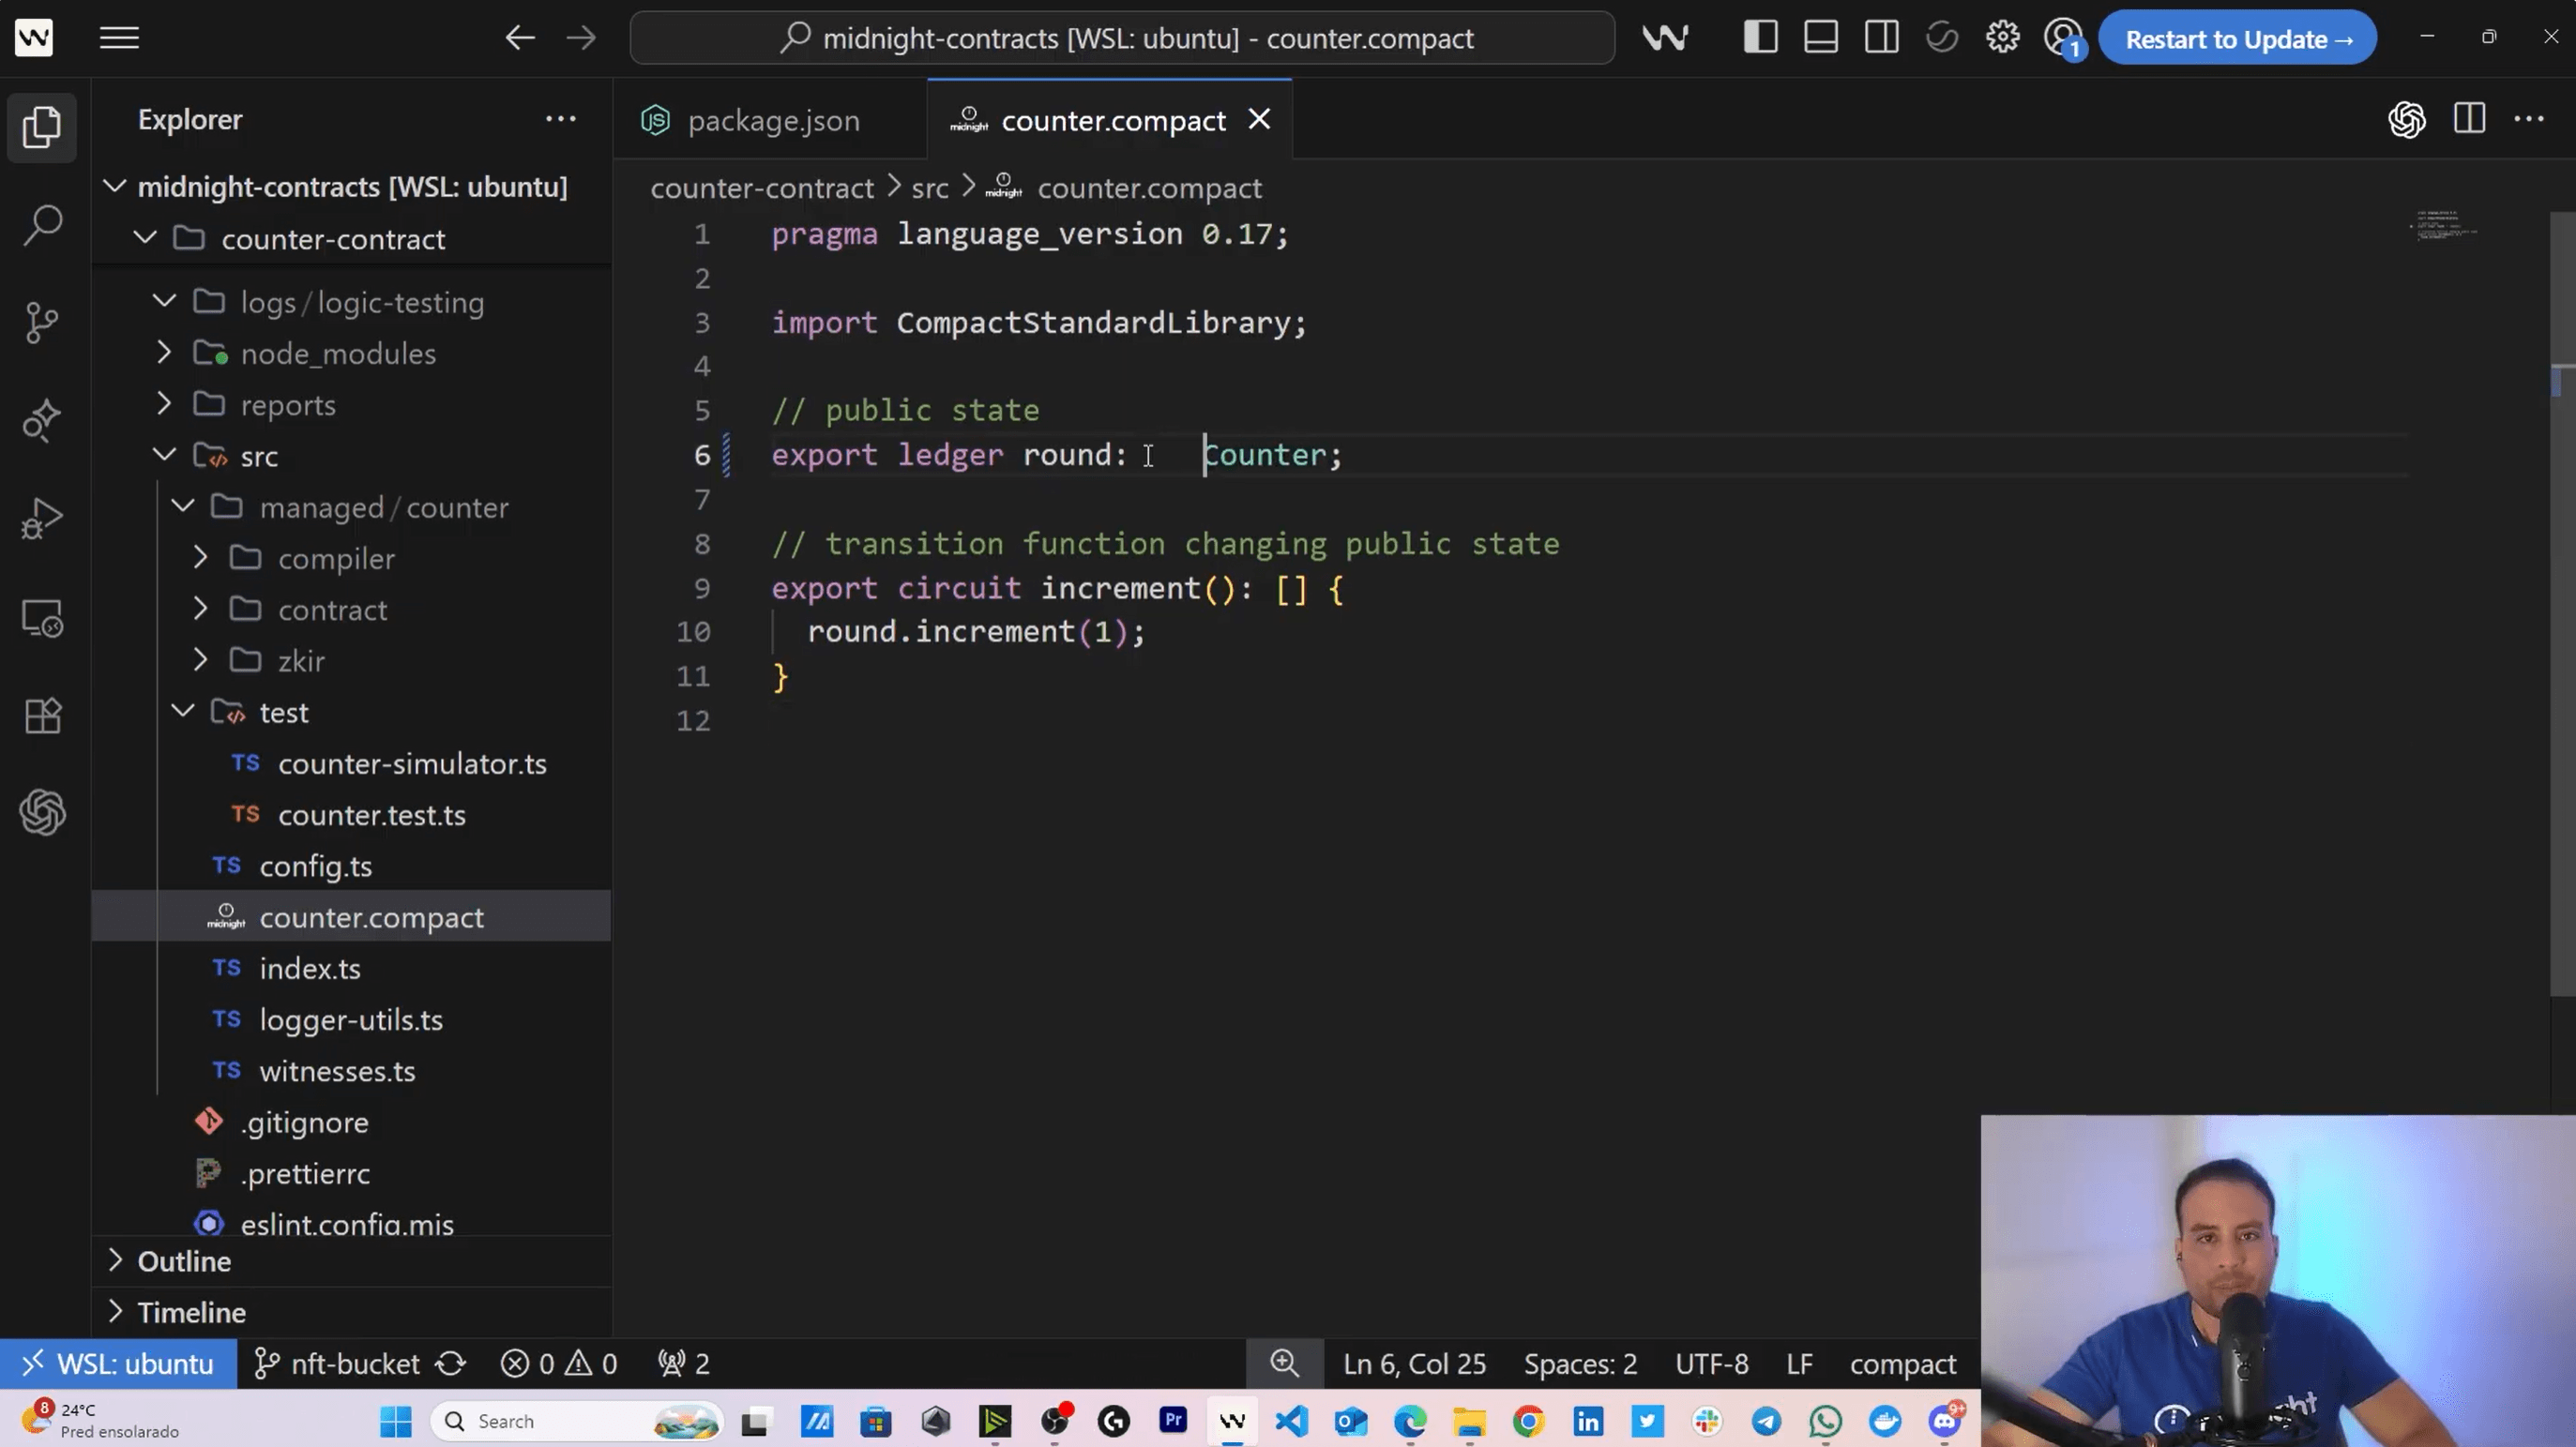Expand the contract folder
Screen dimensions: 2576x1447
[x=201, y=609]
